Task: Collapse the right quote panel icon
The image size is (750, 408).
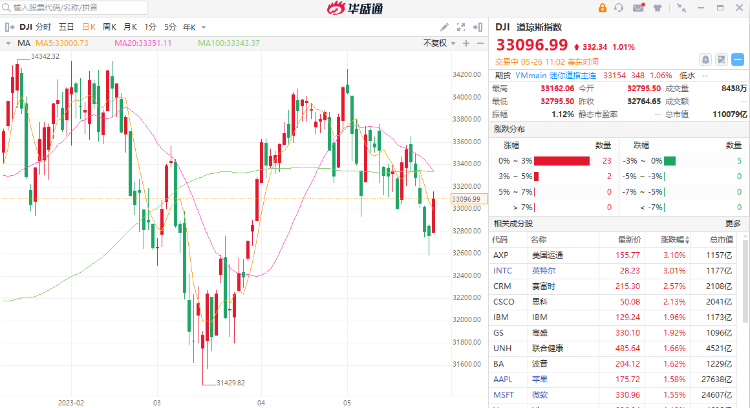Action: [x=477, y=27]
